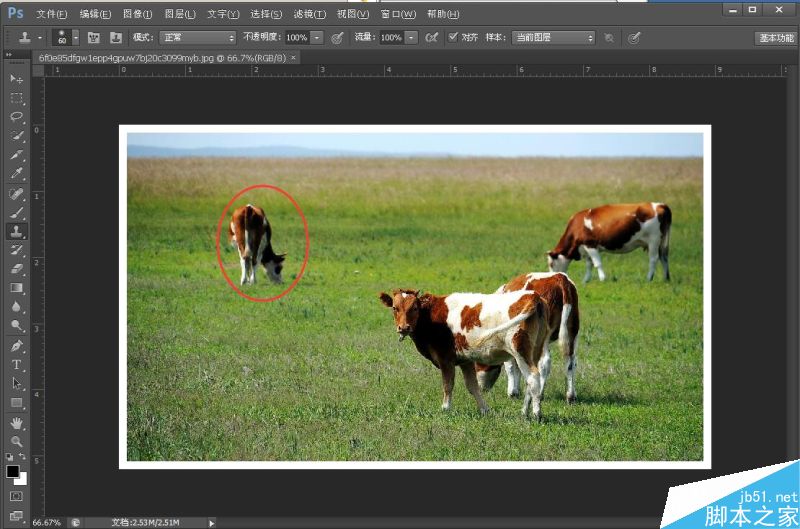Toggle the 对齐 (Aligned) checkbox
This screenshot has height=529, width=800.
pos(453,37)
